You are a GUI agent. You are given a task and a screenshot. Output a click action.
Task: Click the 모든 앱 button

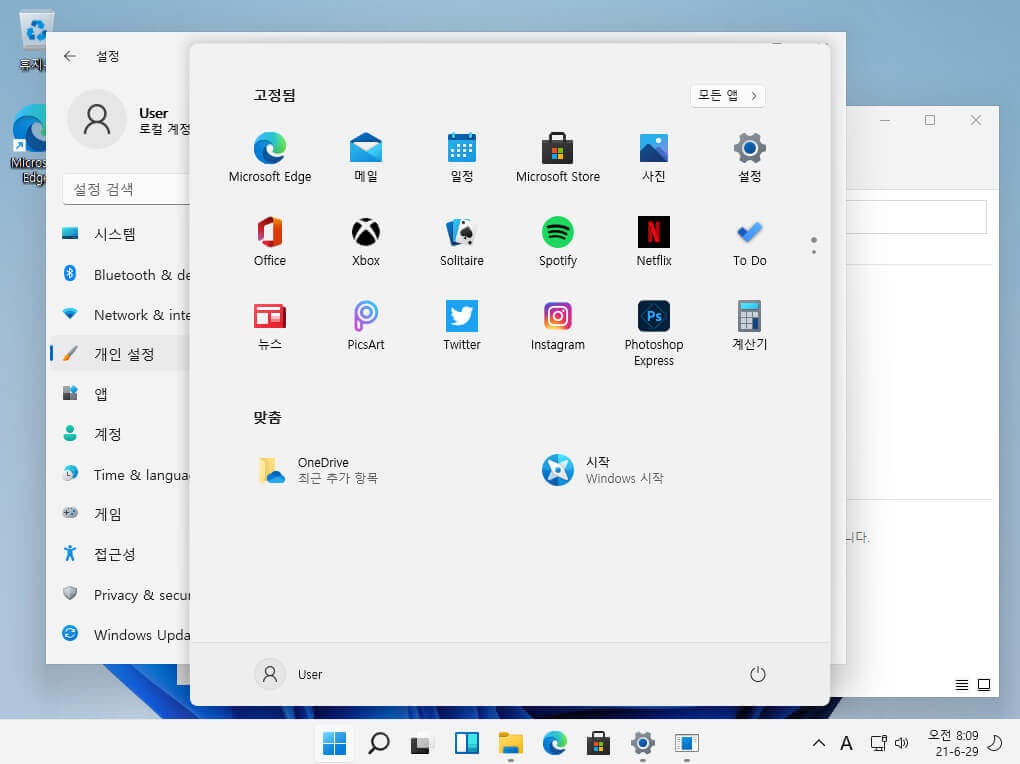727,96
